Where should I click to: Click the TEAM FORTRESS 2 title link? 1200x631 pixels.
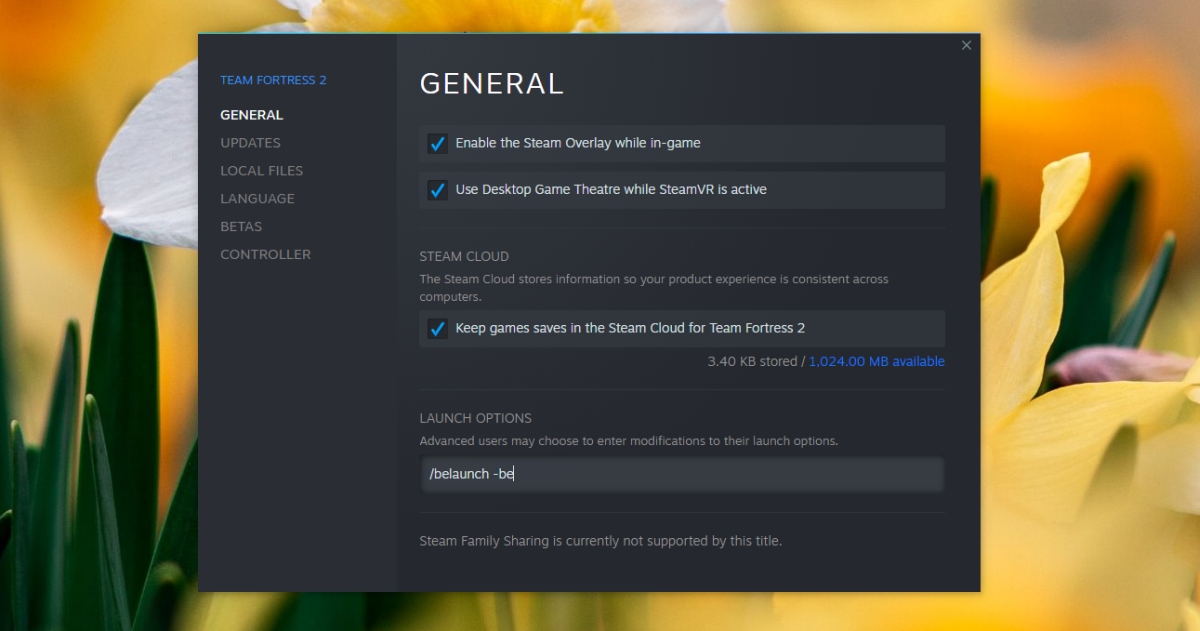tap(273, 80)
